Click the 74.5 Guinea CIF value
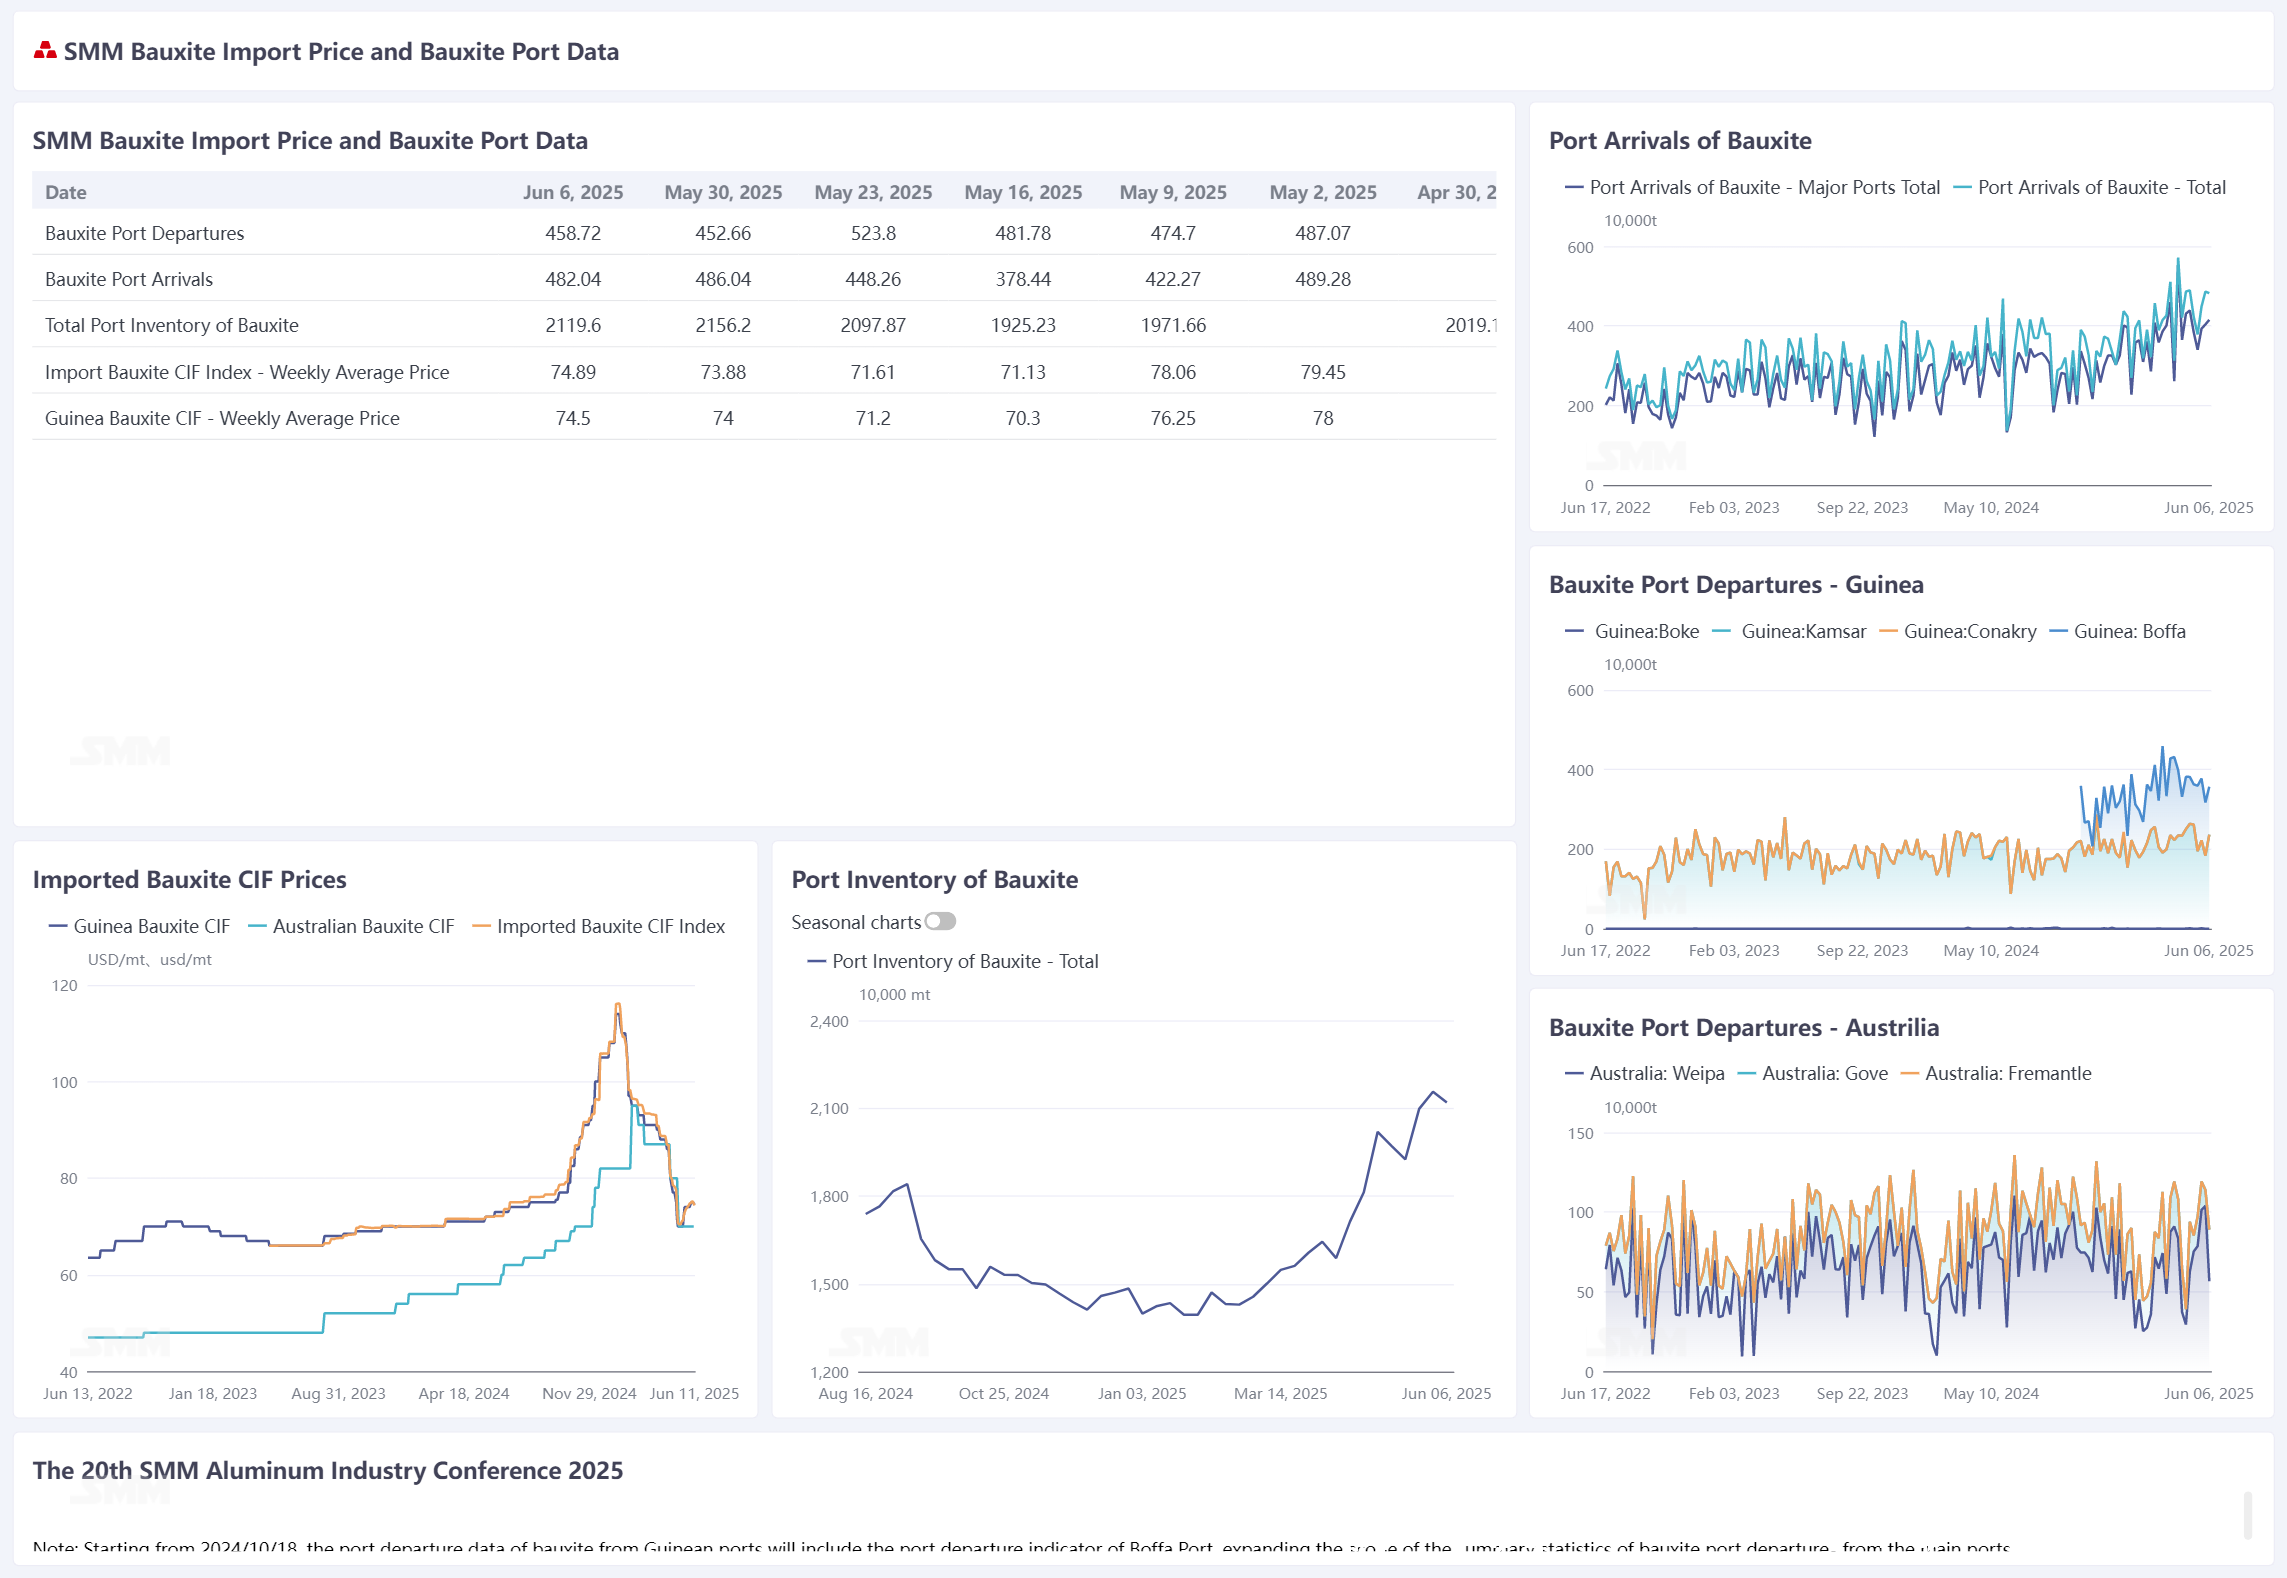 pyautogui.click(x=573, y=418)
